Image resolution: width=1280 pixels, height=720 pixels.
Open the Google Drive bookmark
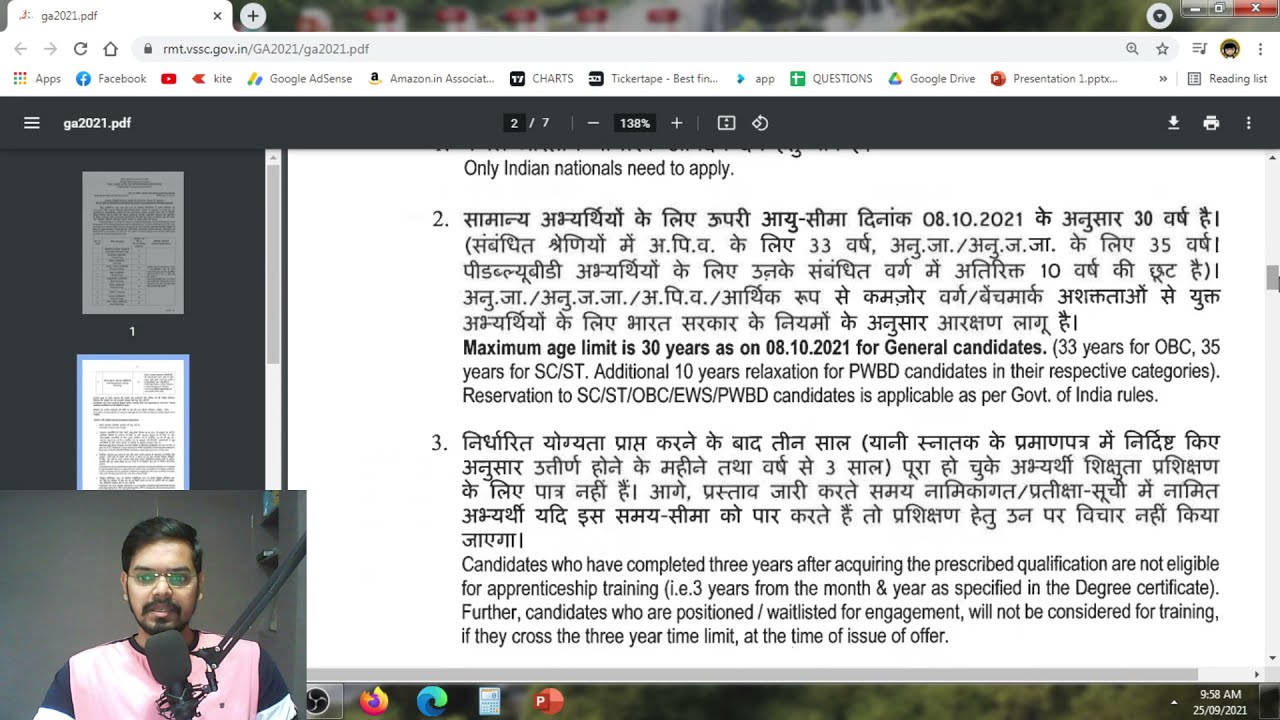931,78
